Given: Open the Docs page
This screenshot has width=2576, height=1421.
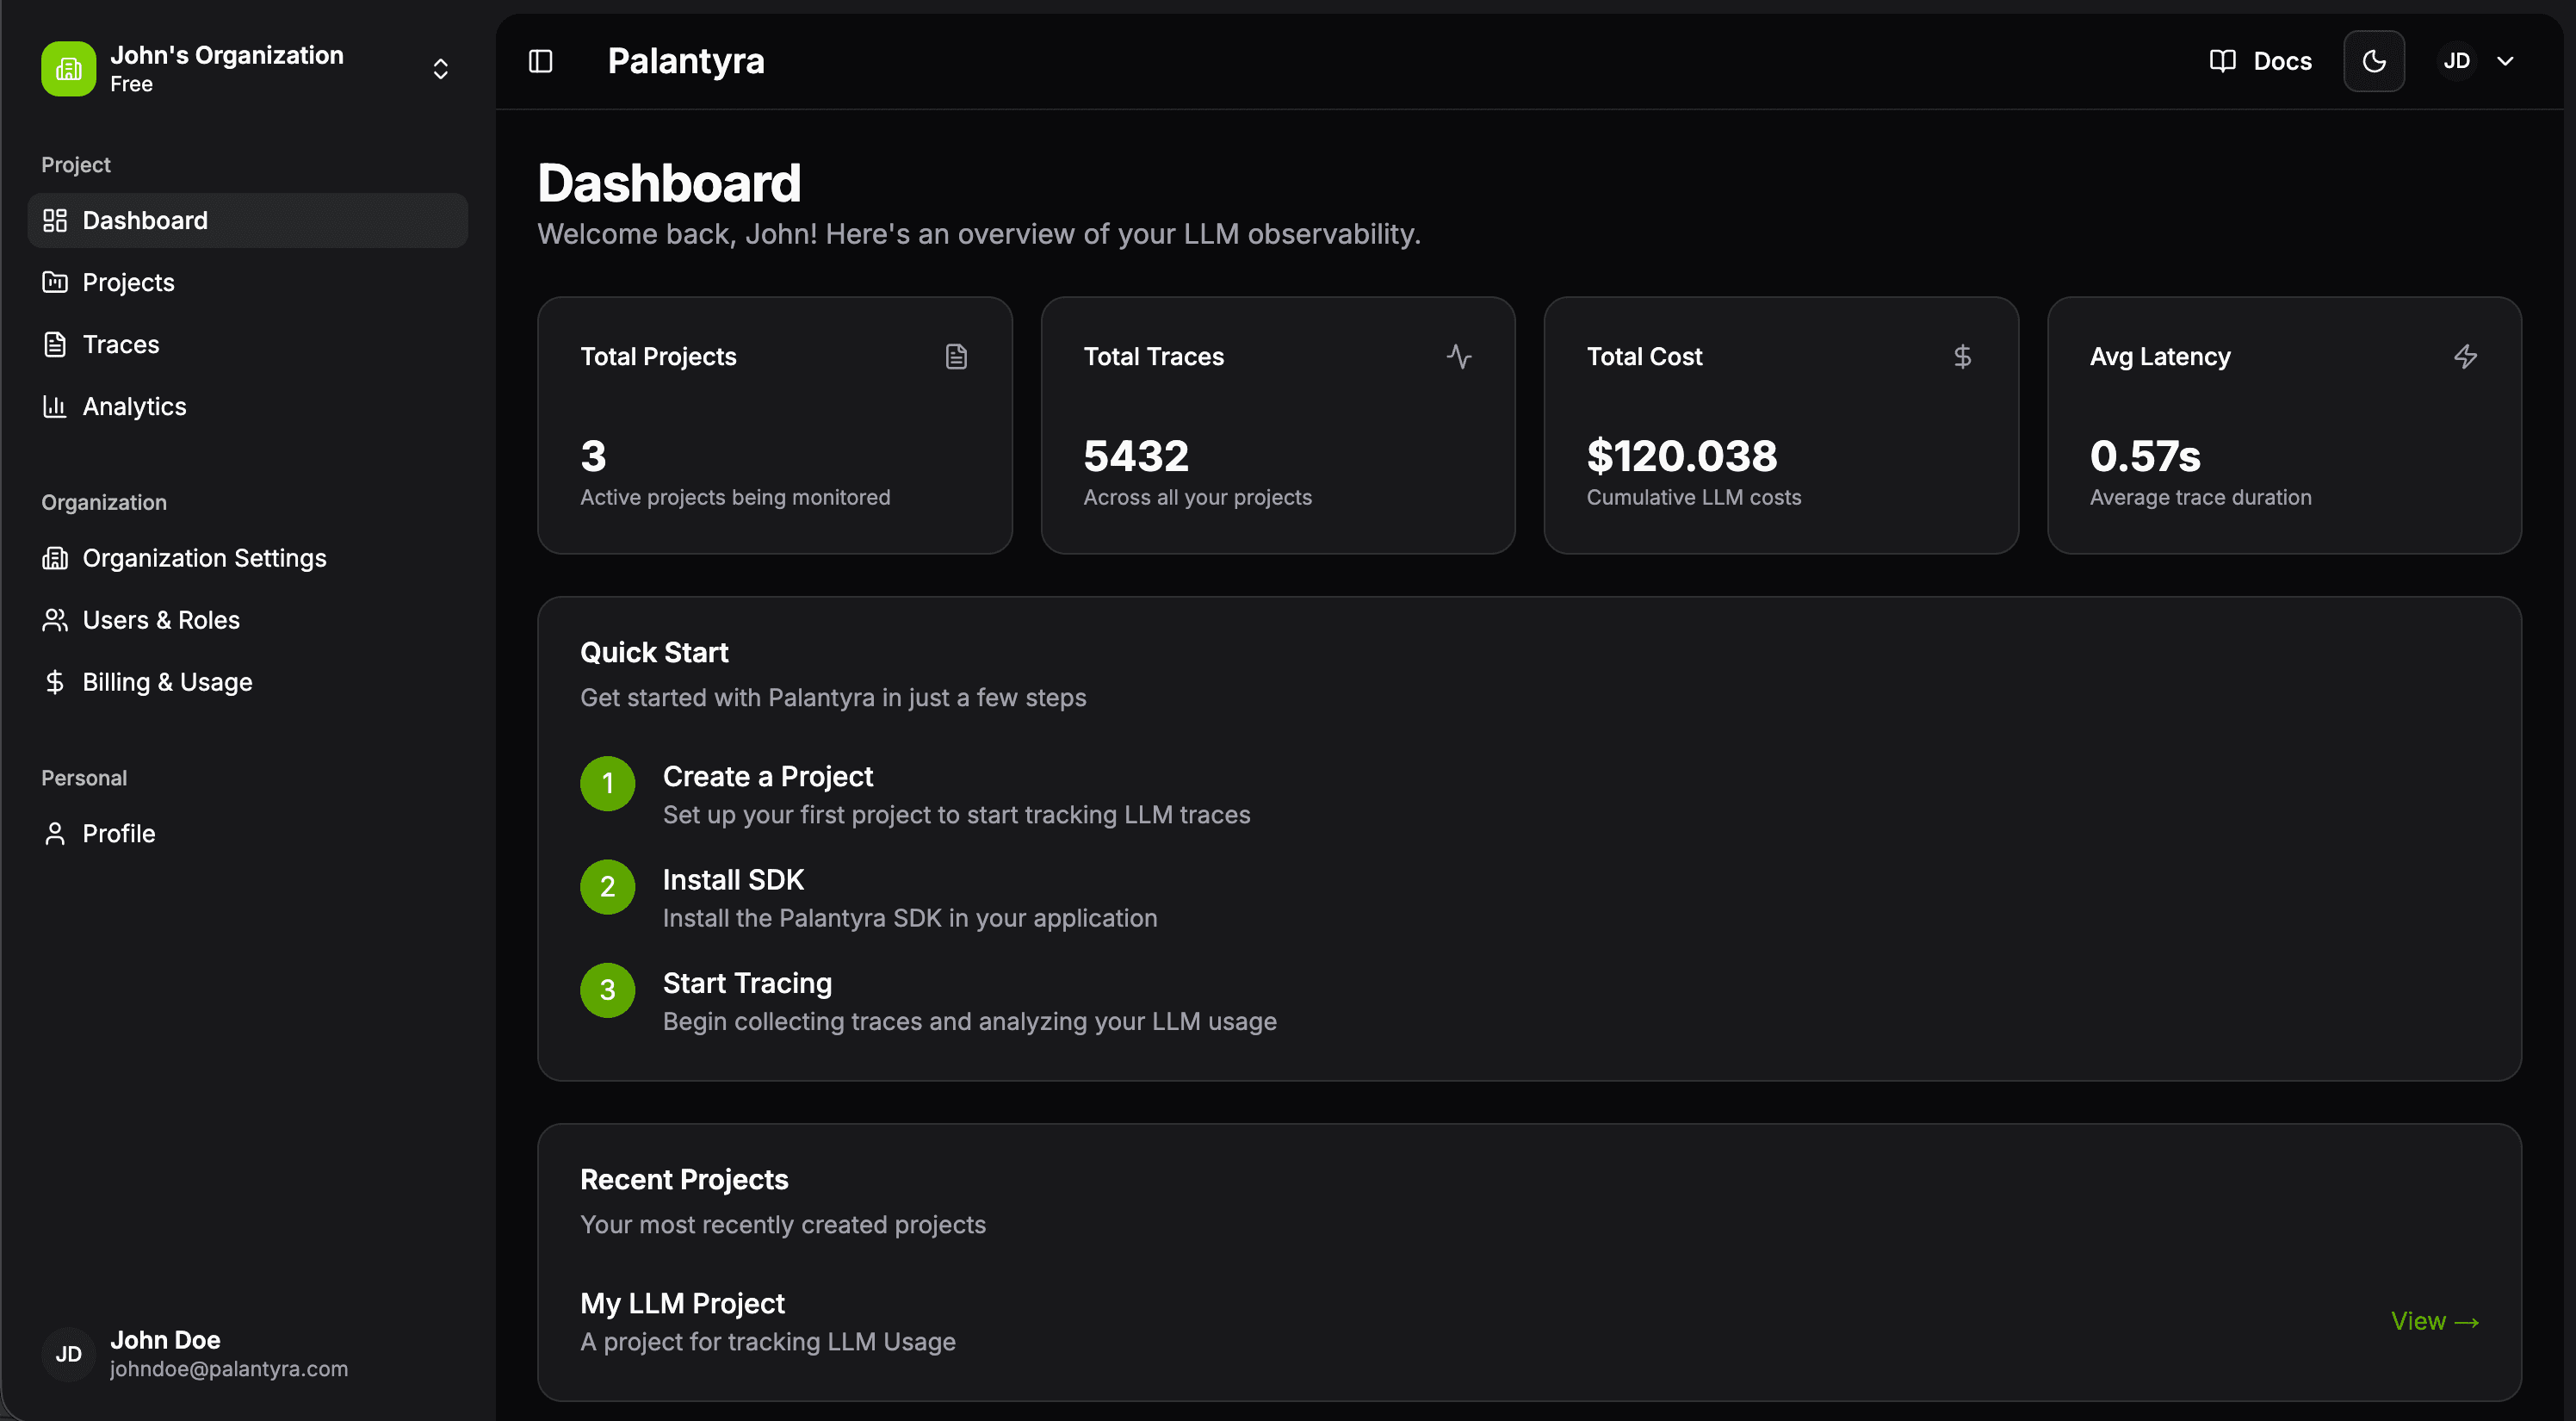Looking at the screenshot, I should click(x=2262, y=60).
